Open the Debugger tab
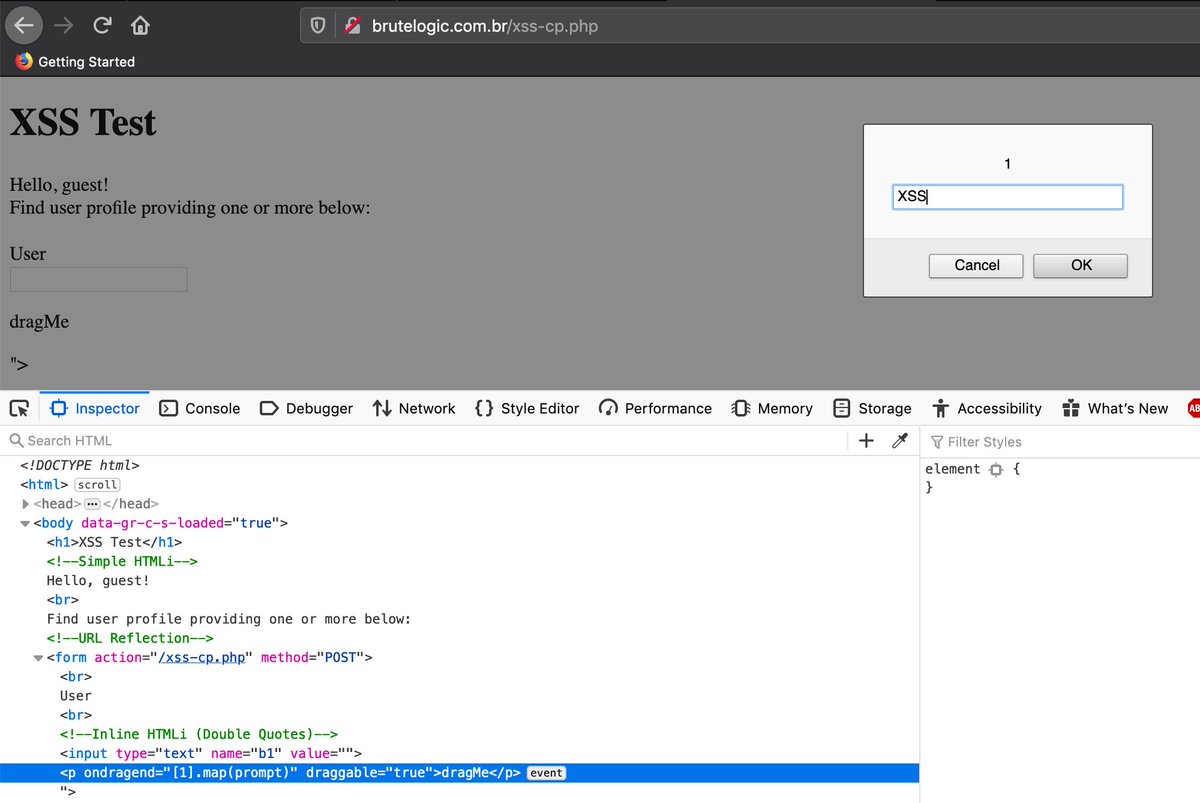The width and height of the screenshot is (1200, 803). (x=306, y=408)
